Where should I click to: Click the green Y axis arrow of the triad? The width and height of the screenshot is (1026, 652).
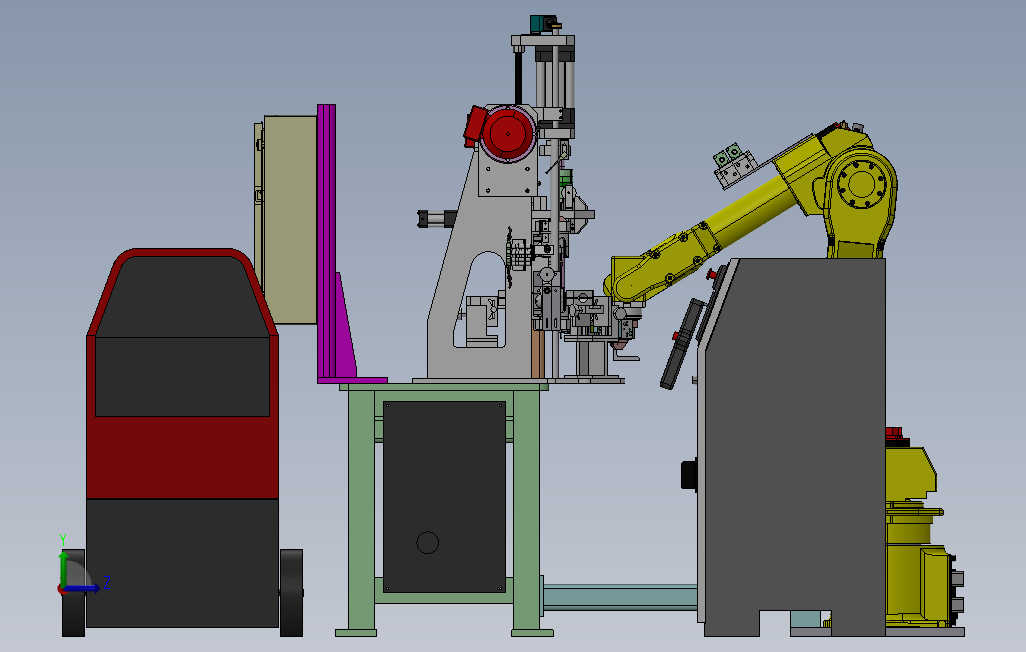coord(63,567)
